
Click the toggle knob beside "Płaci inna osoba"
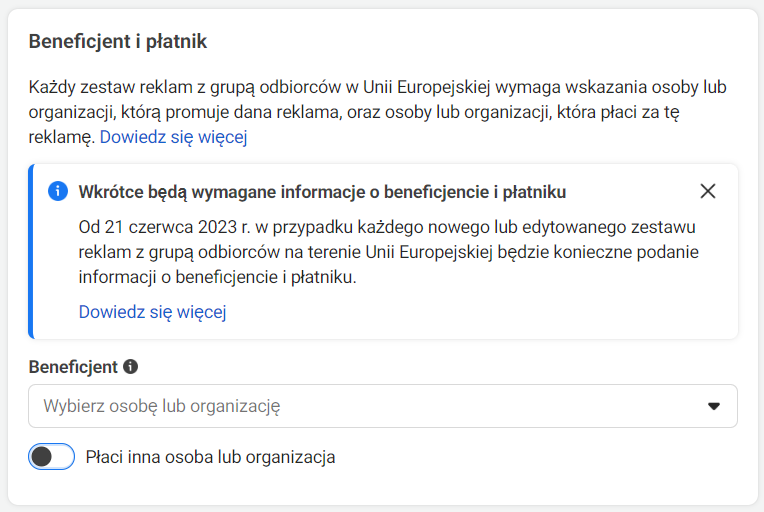(42, 457)
